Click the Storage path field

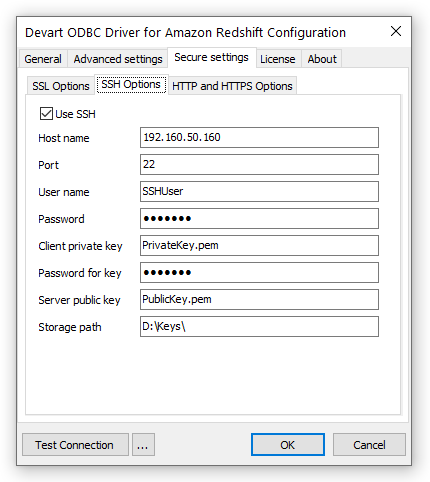259,326
